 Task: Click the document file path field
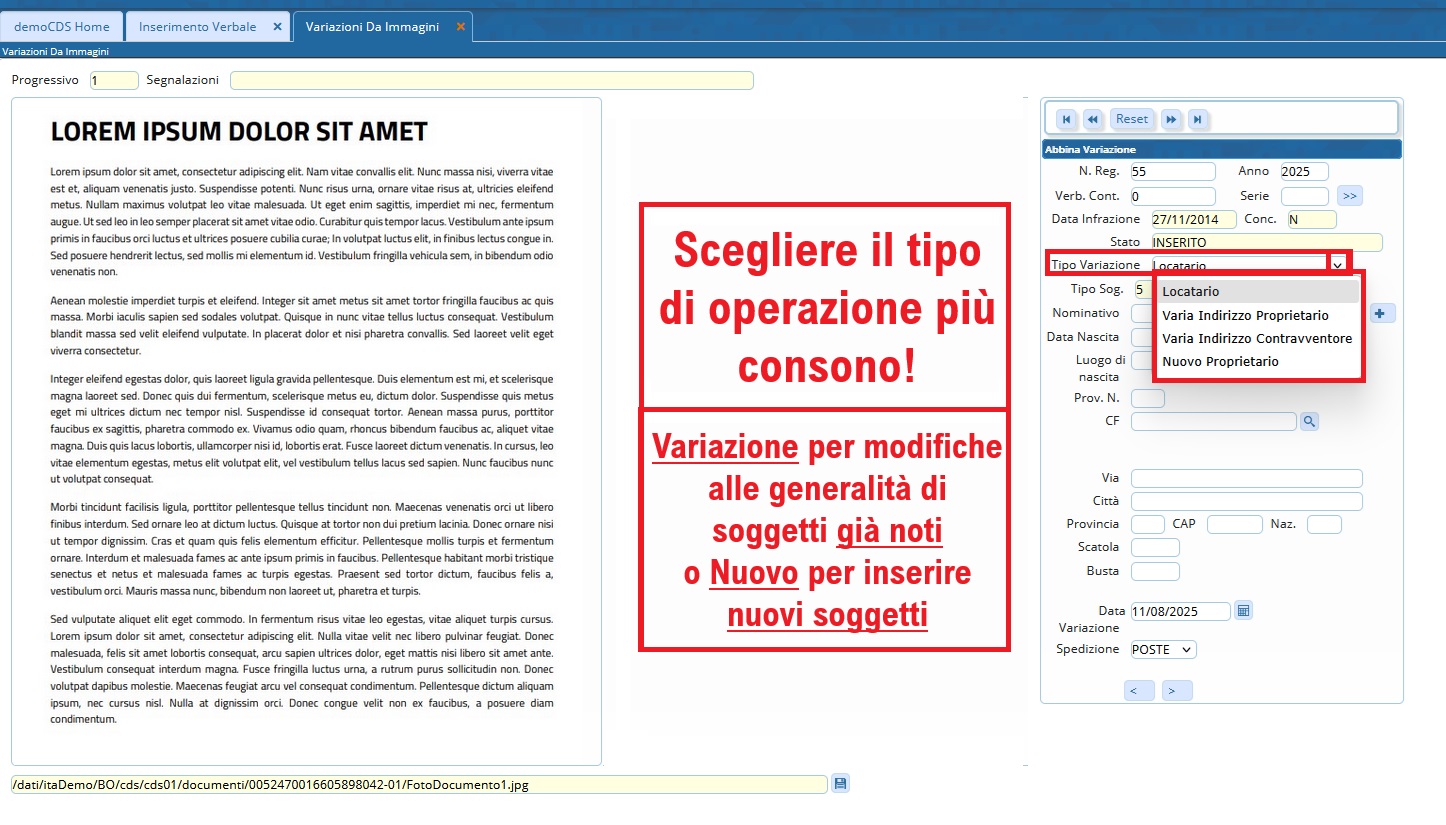[419, 785]
